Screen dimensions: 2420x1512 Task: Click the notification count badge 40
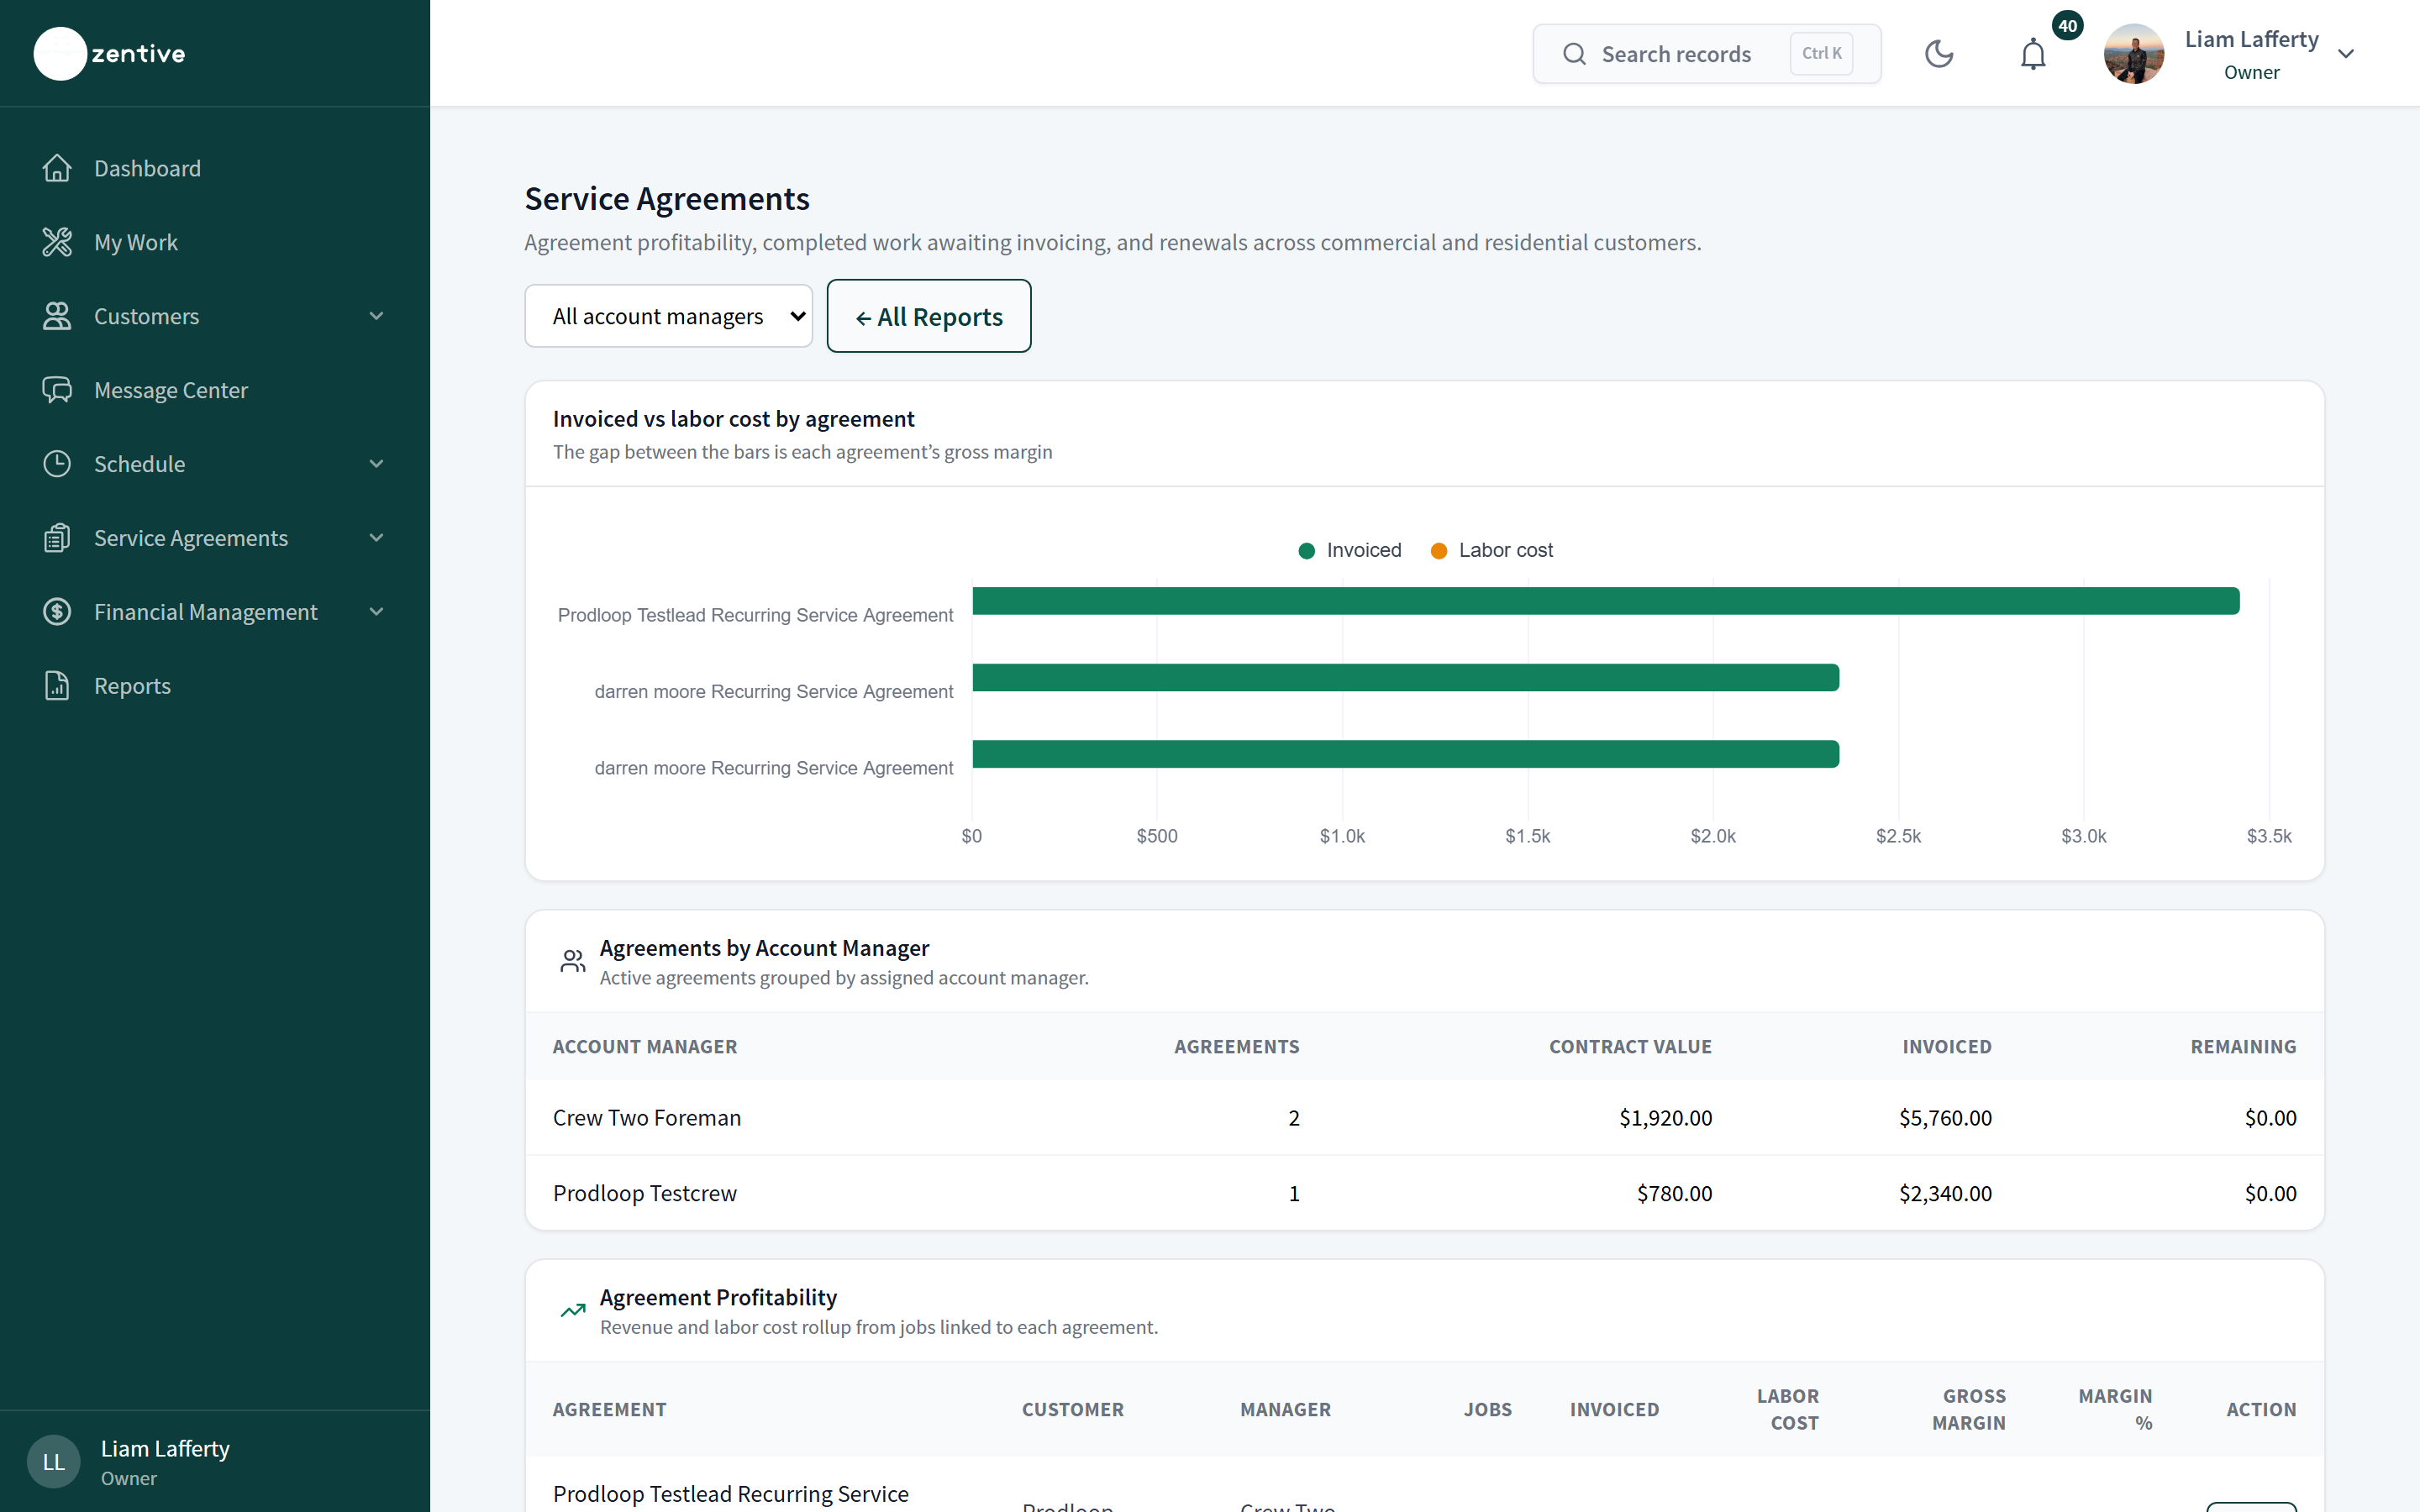coord(2067,26)
